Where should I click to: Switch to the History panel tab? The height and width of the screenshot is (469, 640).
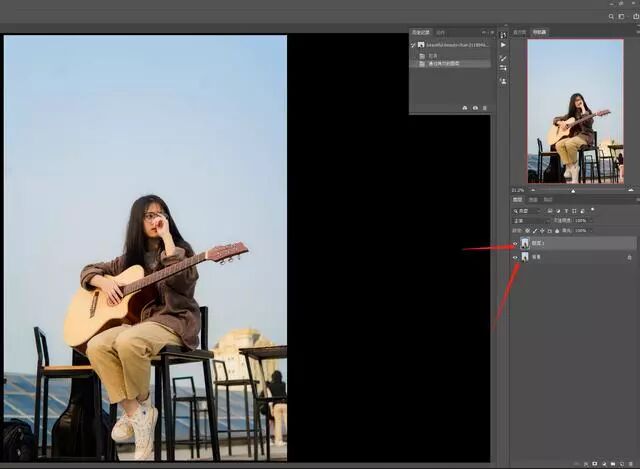point(420,32)
